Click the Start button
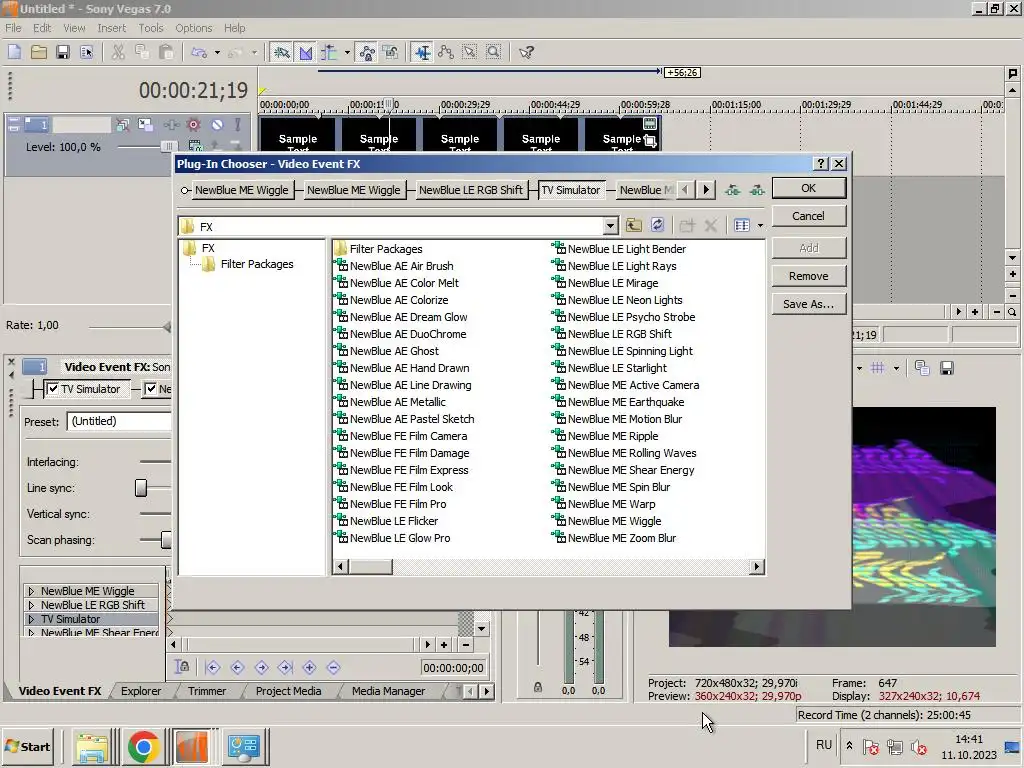Screen dimensions: 1024x768 (27, 747)
